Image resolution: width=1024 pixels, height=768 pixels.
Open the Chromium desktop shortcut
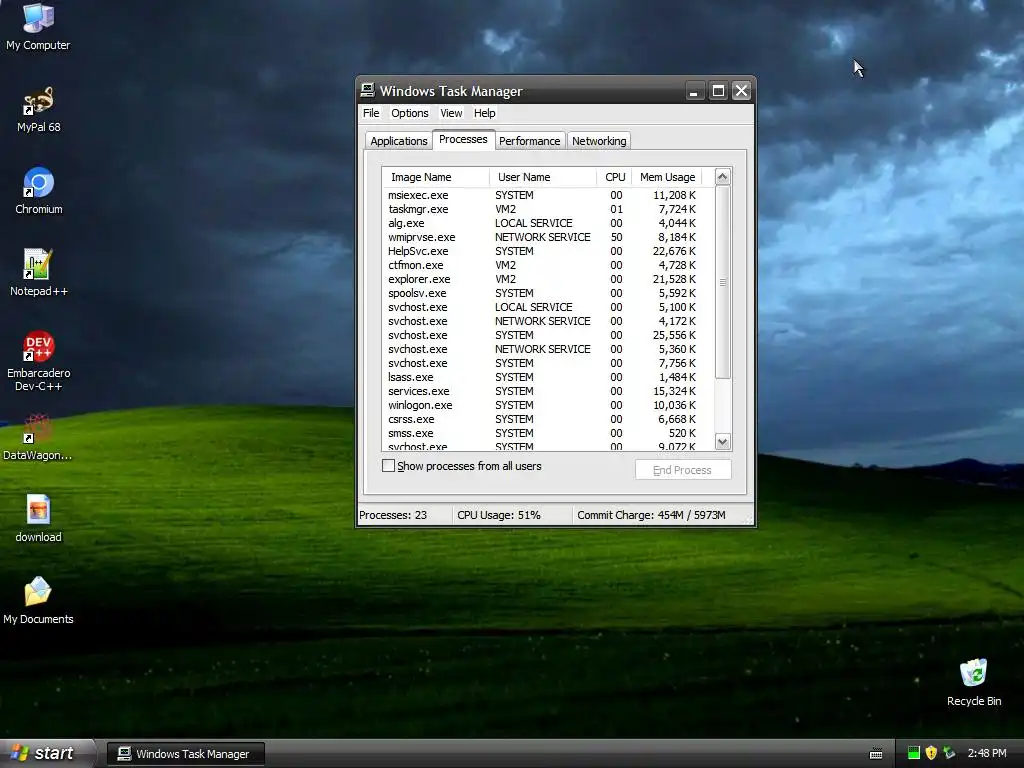tap(38, 191)
